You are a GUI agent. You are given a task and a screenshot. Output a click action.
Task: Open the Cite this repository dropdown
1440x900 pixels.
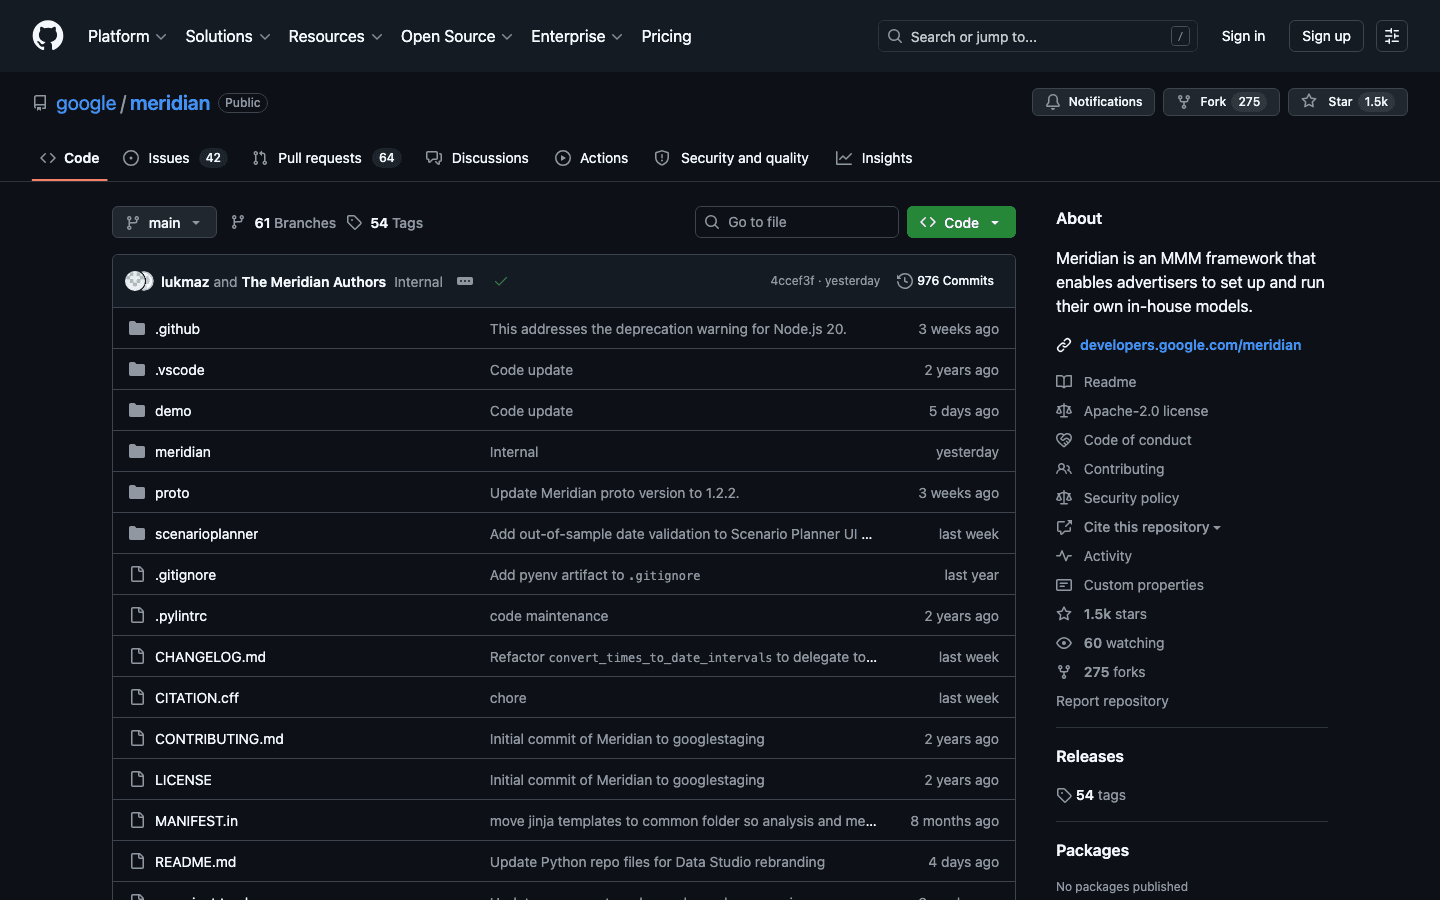pos(1139,527)
